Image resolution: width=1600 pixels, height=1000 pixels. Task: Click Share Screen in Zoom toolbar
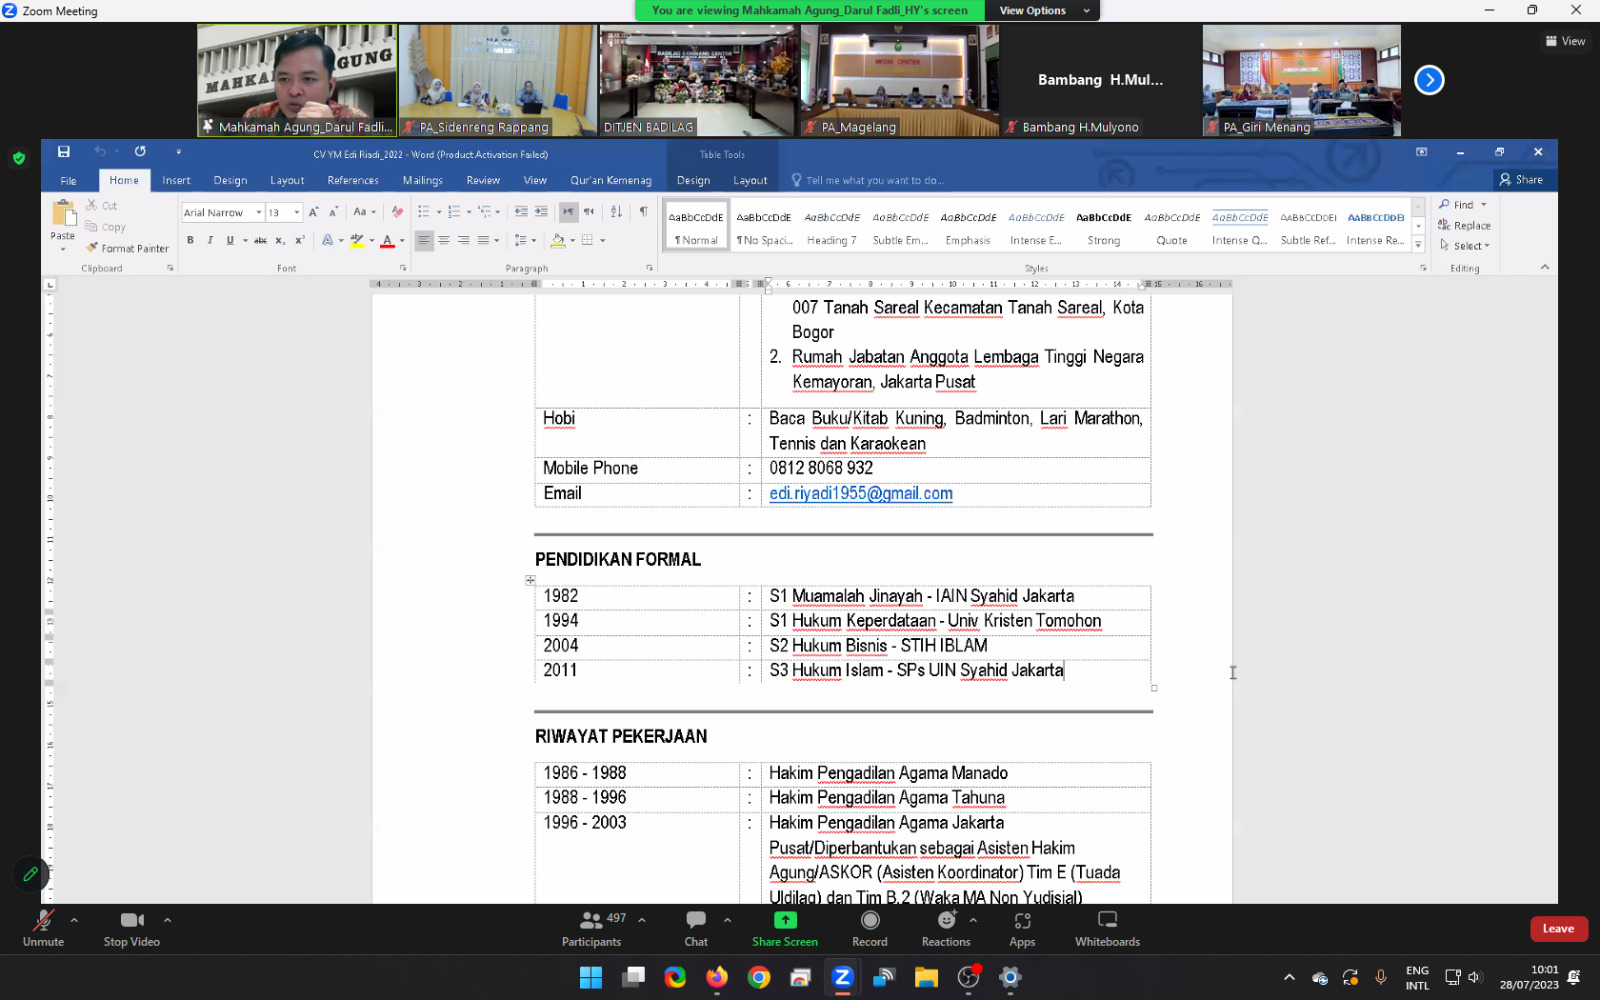coord(785,929)
